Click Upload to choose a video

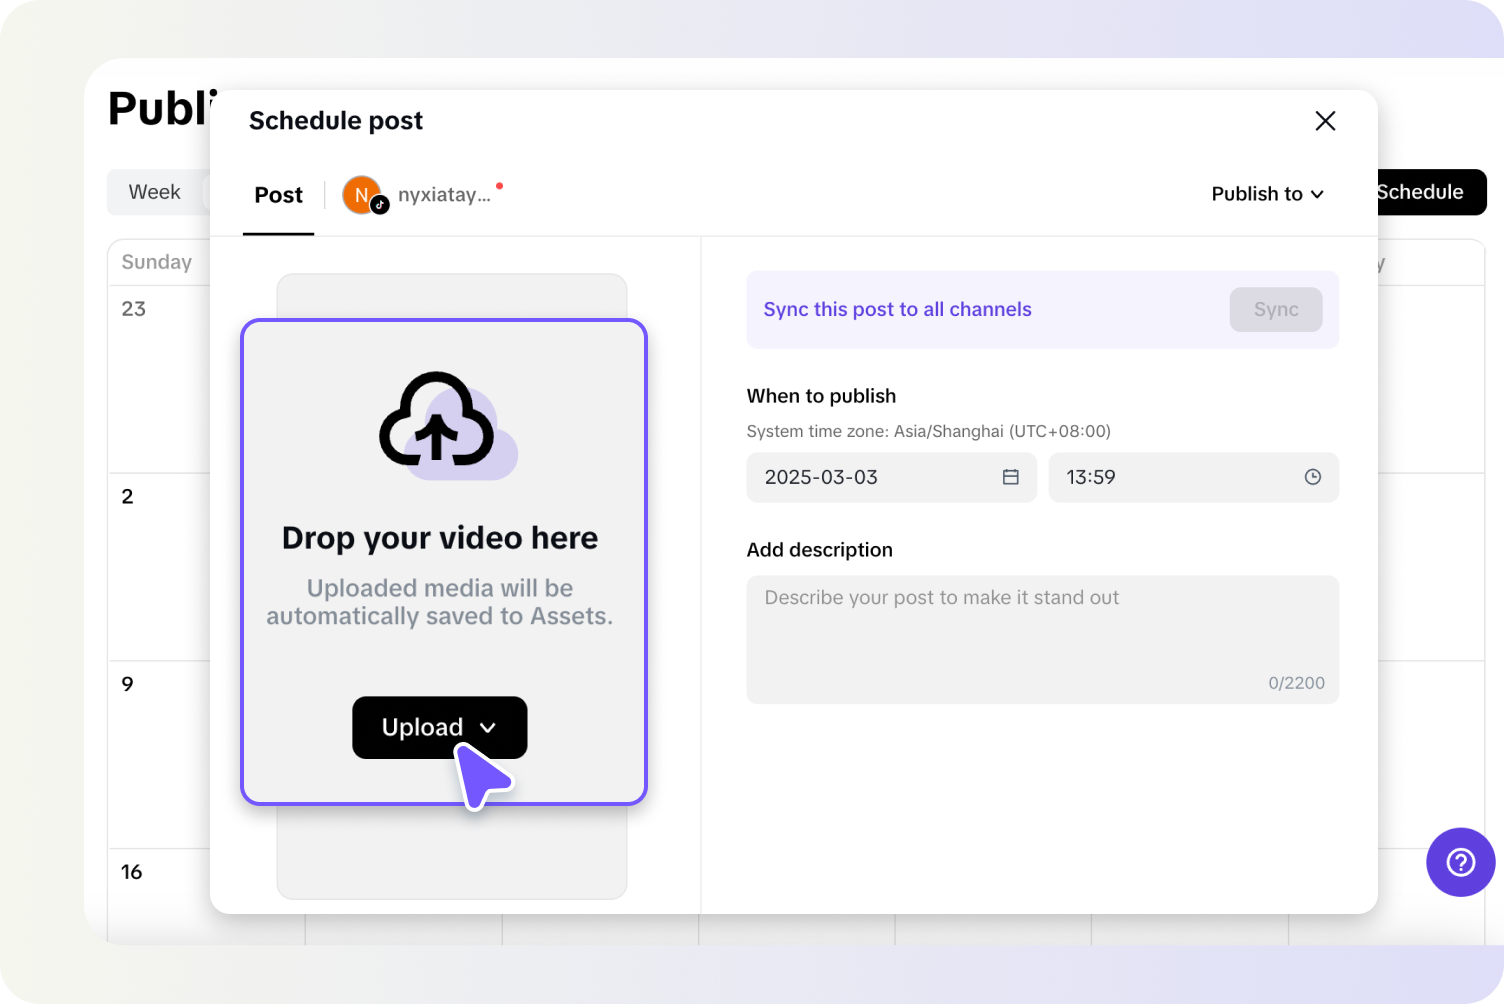422,727
